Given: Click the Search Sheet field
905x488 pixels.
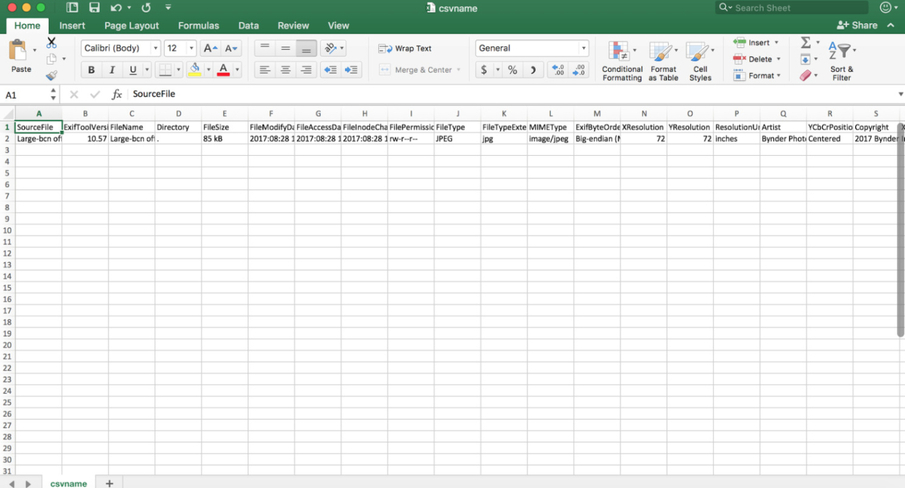Looking at the screenshot, I should pos(791,7).
